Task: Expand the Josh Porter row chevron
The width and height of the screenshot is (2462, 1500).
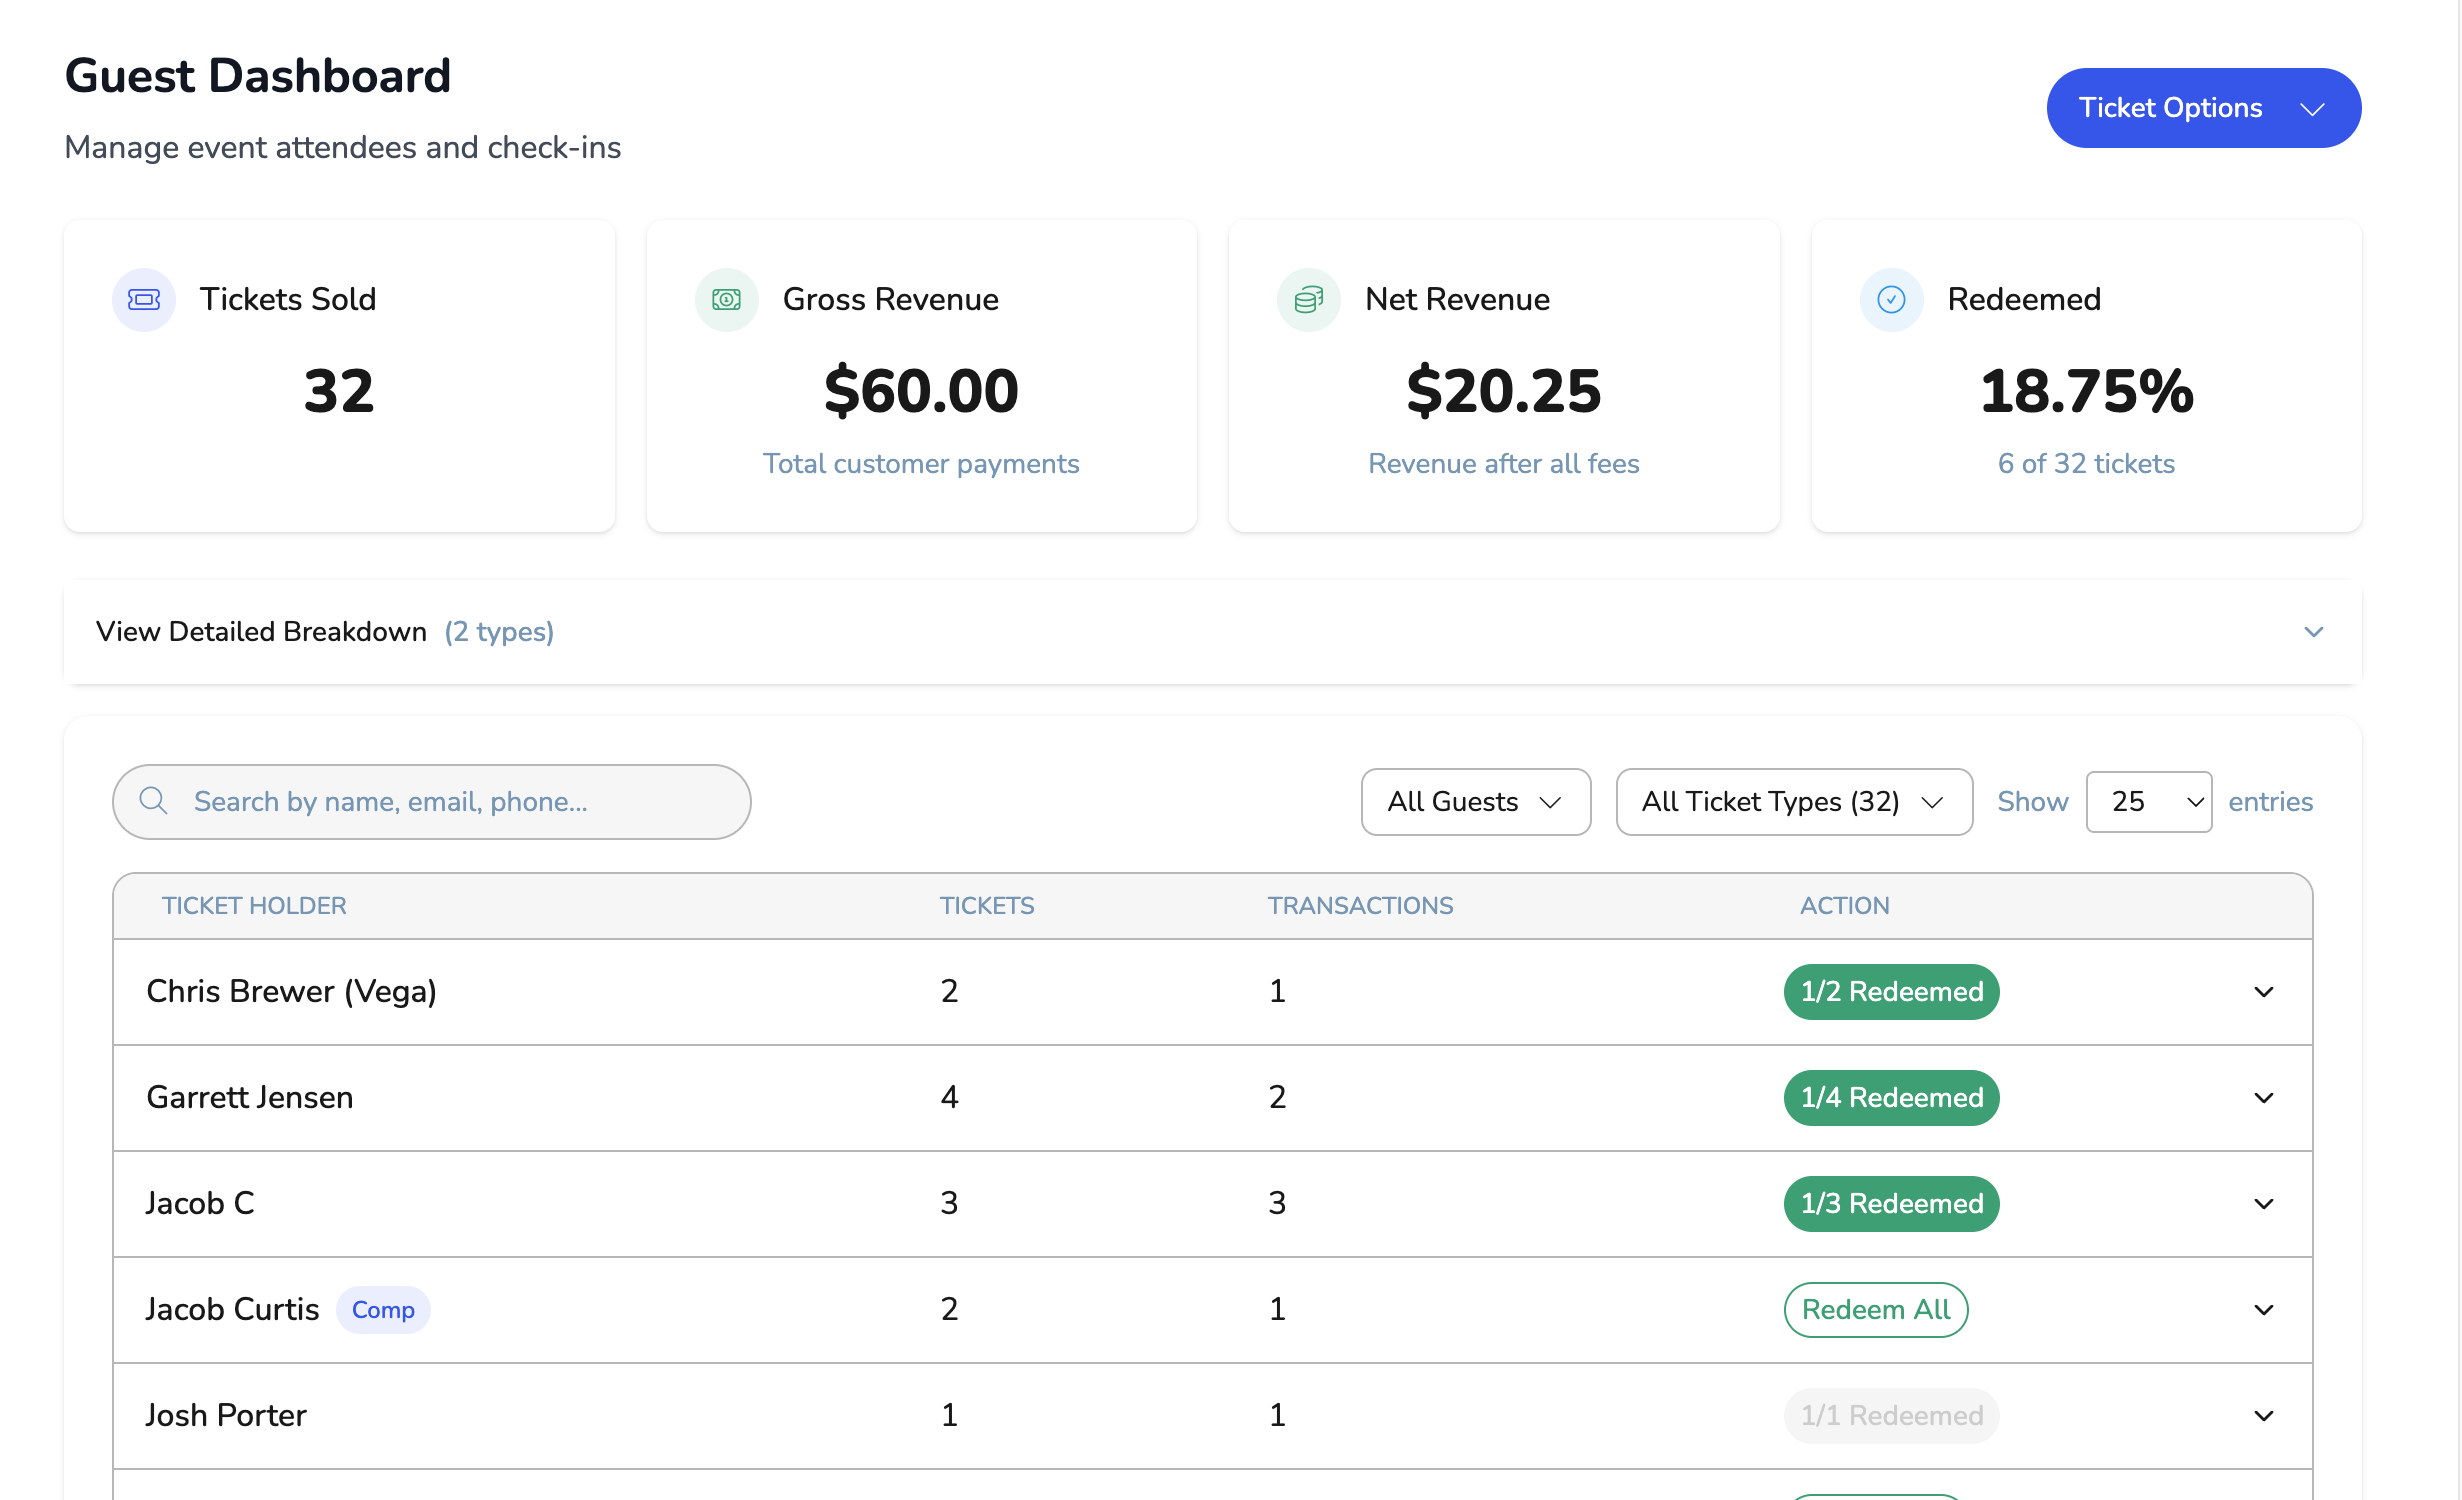Action: click(2264, 1416)
